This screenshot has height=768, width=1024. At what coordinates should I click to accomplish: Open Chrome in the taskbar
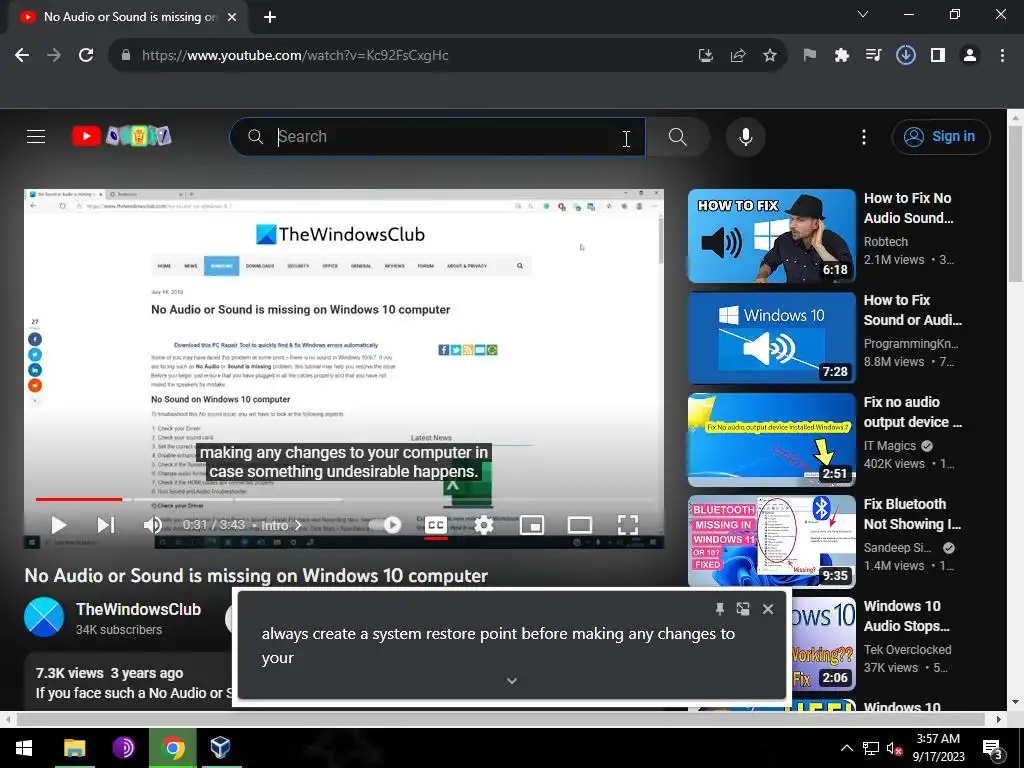173,748
